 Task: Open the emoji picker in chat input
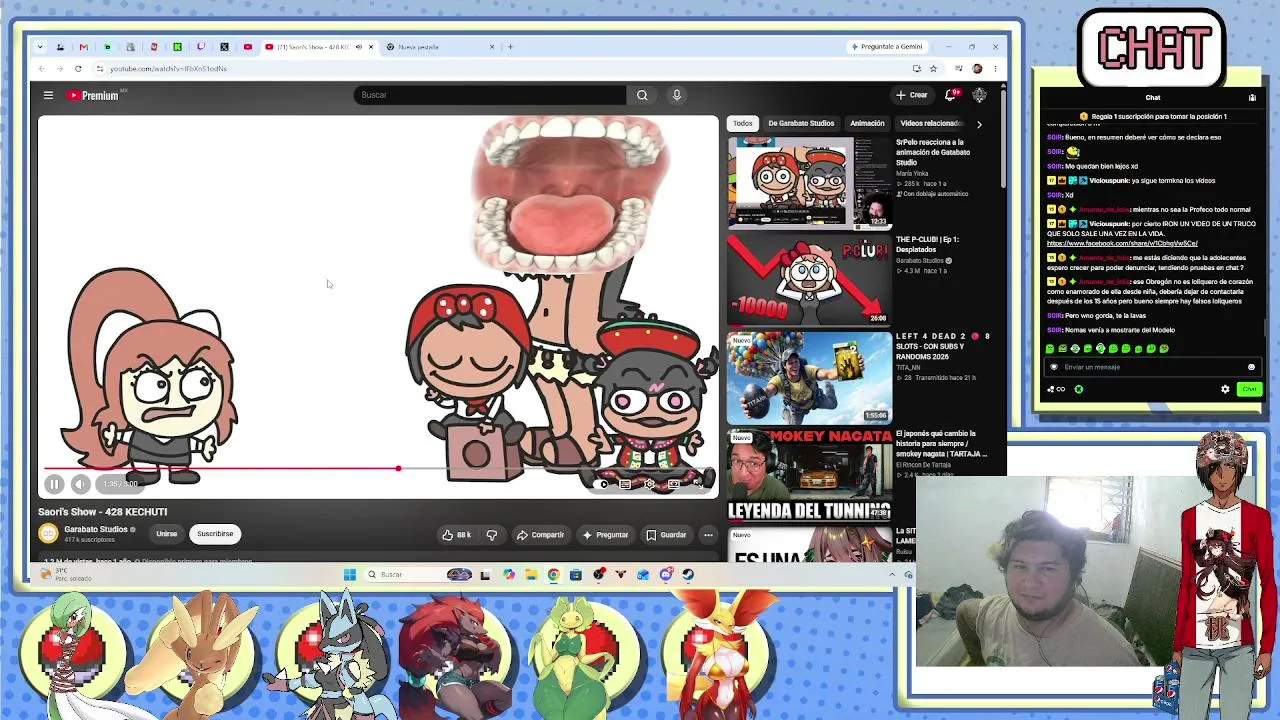[1251, 367]
